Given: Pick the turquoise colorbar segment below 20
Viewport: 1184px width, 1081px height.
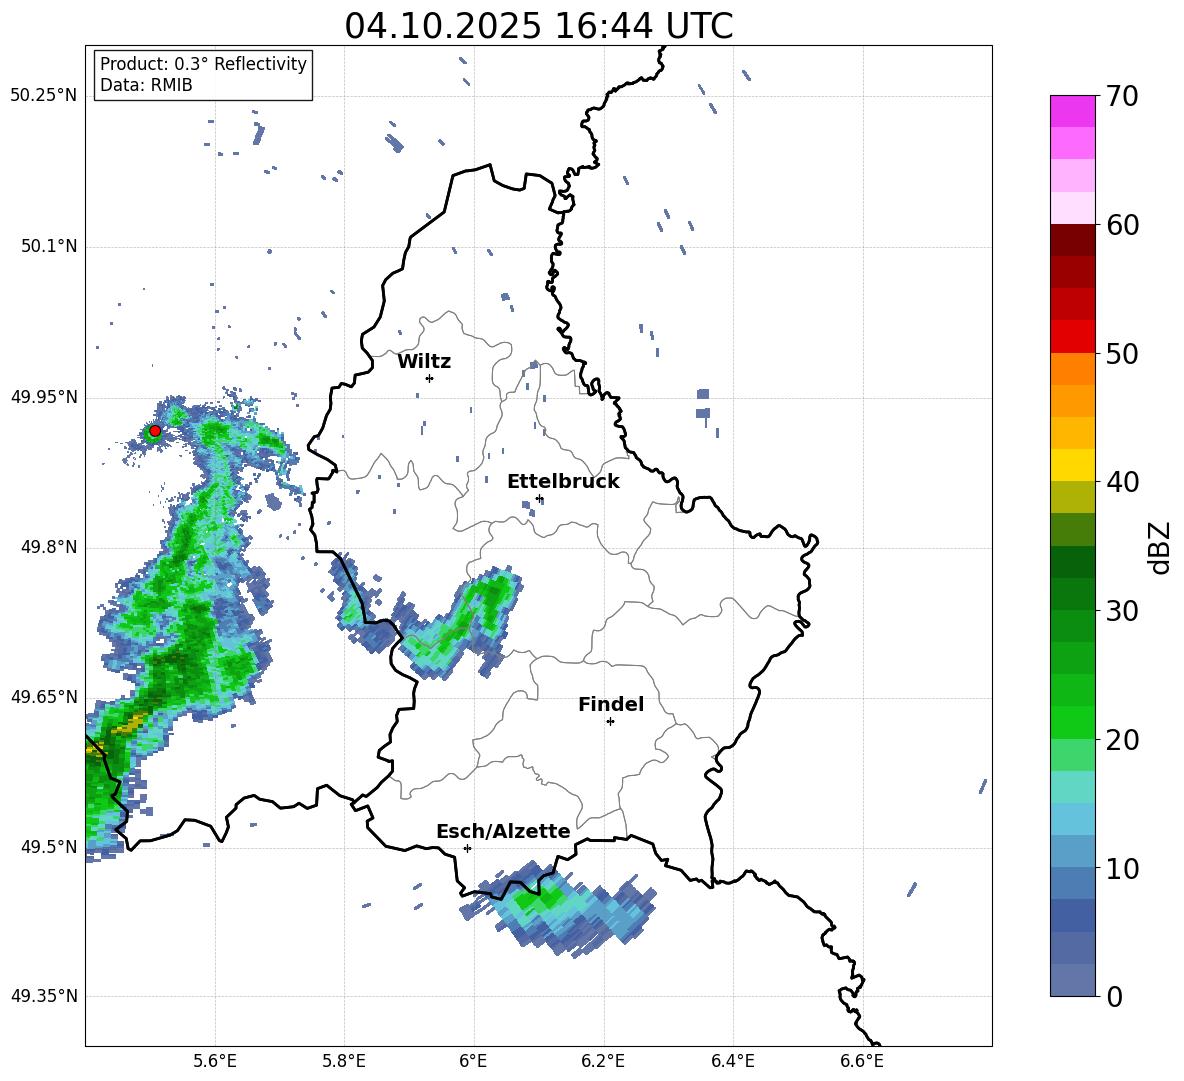Looking at the screenshot, I should (1072, 787).
